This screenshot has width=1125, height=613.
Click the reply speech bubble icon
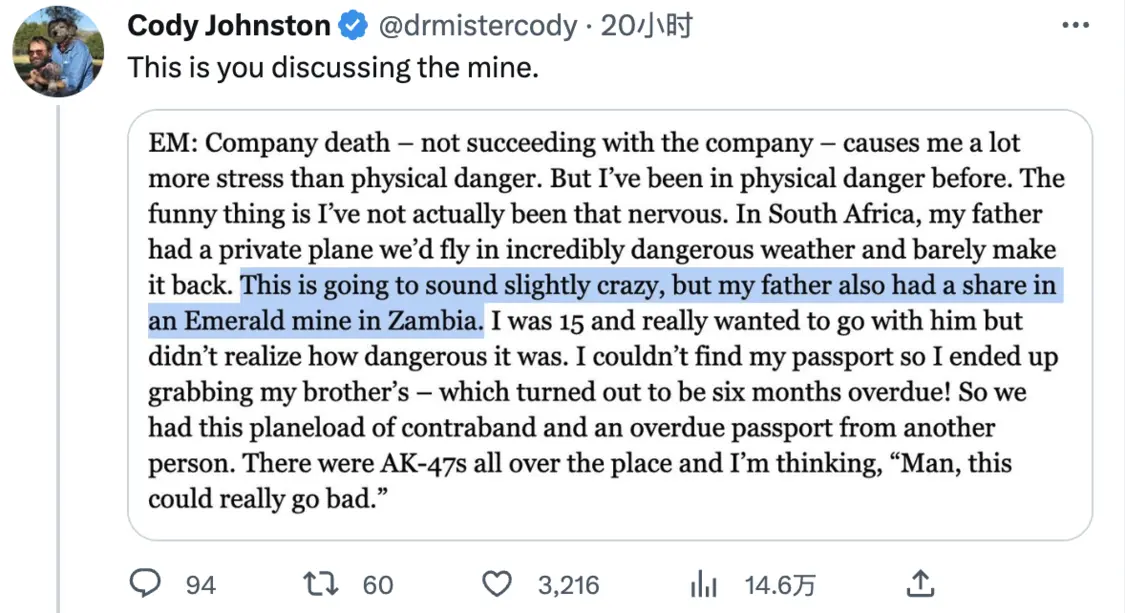click(147, 583)
